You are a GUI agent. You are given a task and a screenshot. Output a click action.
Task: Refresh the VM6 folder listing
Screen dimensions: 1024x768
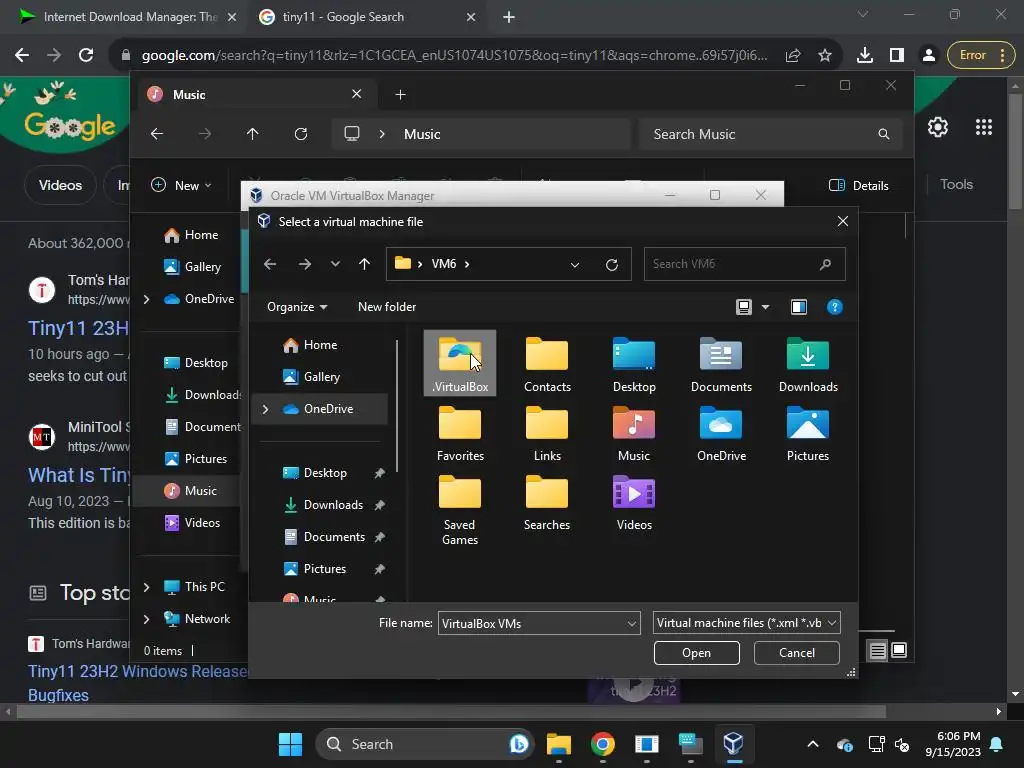click(612, 264)
